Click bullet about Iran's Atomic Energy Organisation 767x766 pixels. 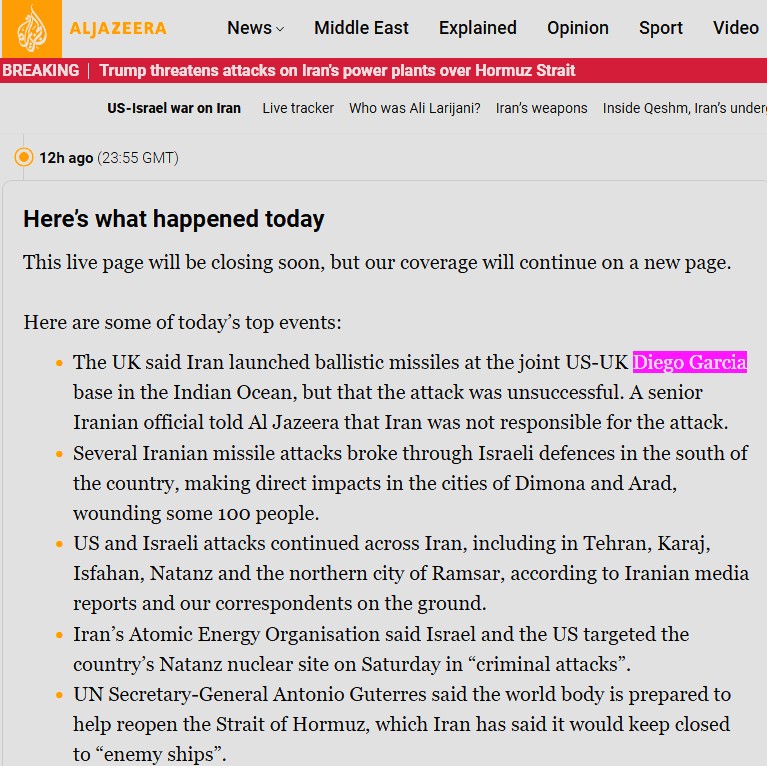click(x=381, y=649)
